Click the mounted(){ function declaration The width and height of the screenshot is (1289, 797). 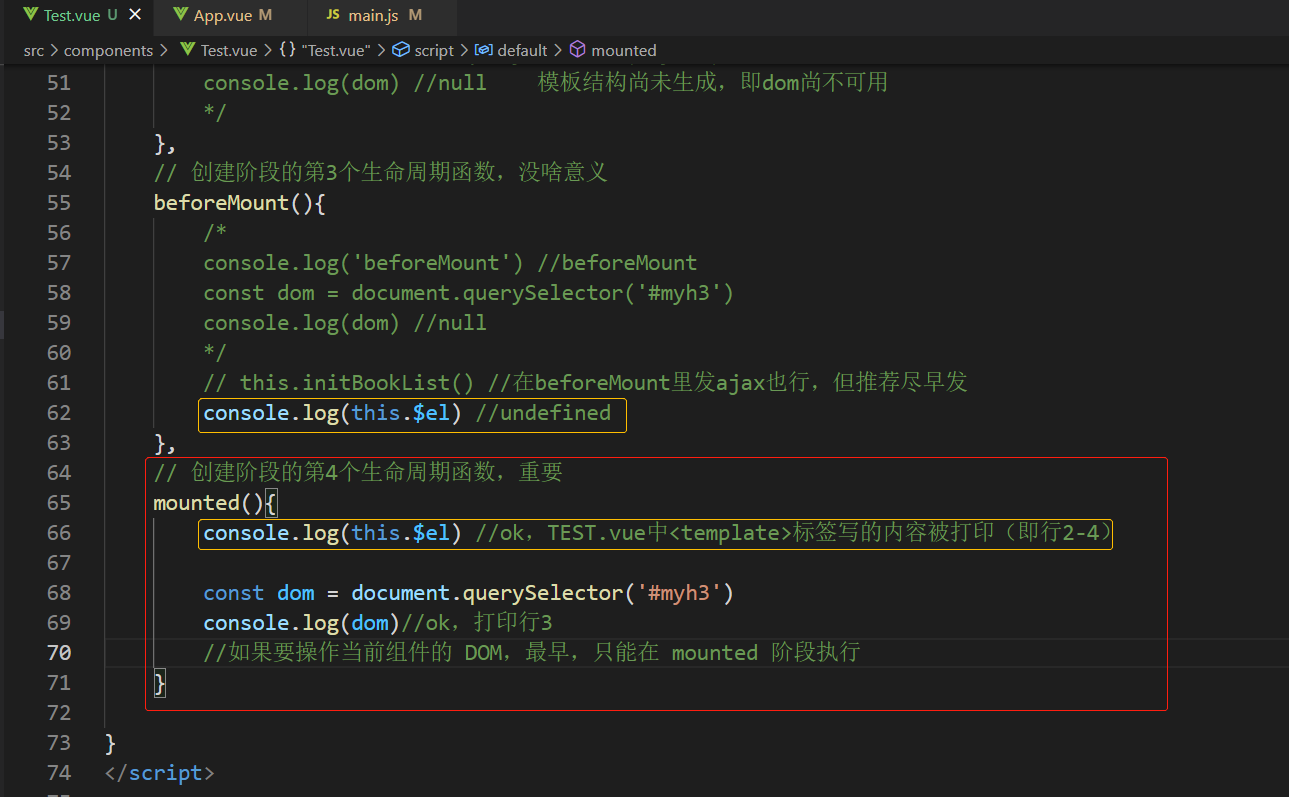tap(215, 502)
